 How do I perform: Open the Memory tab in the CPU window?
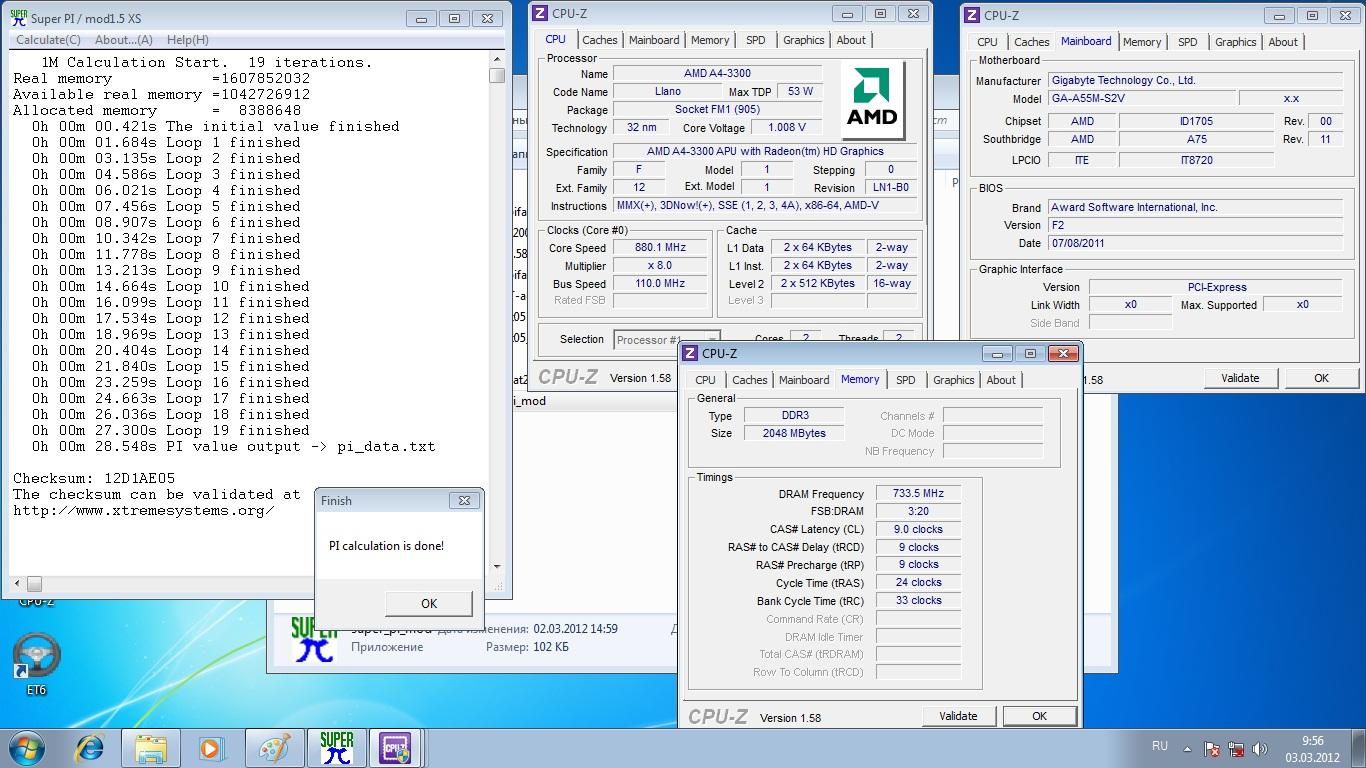tap(710, 40)
